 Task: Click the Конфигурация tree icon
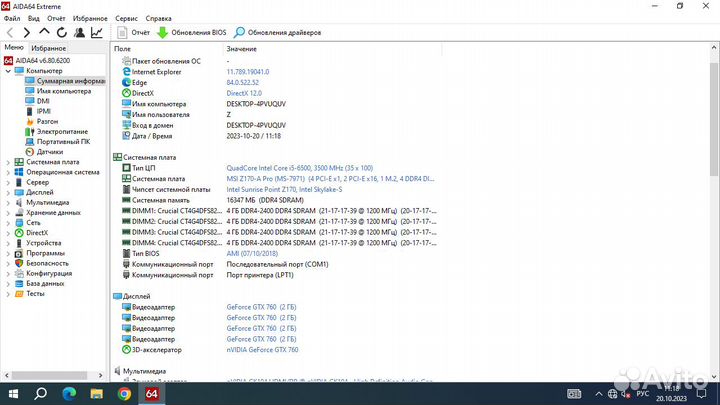click(19, 273)
